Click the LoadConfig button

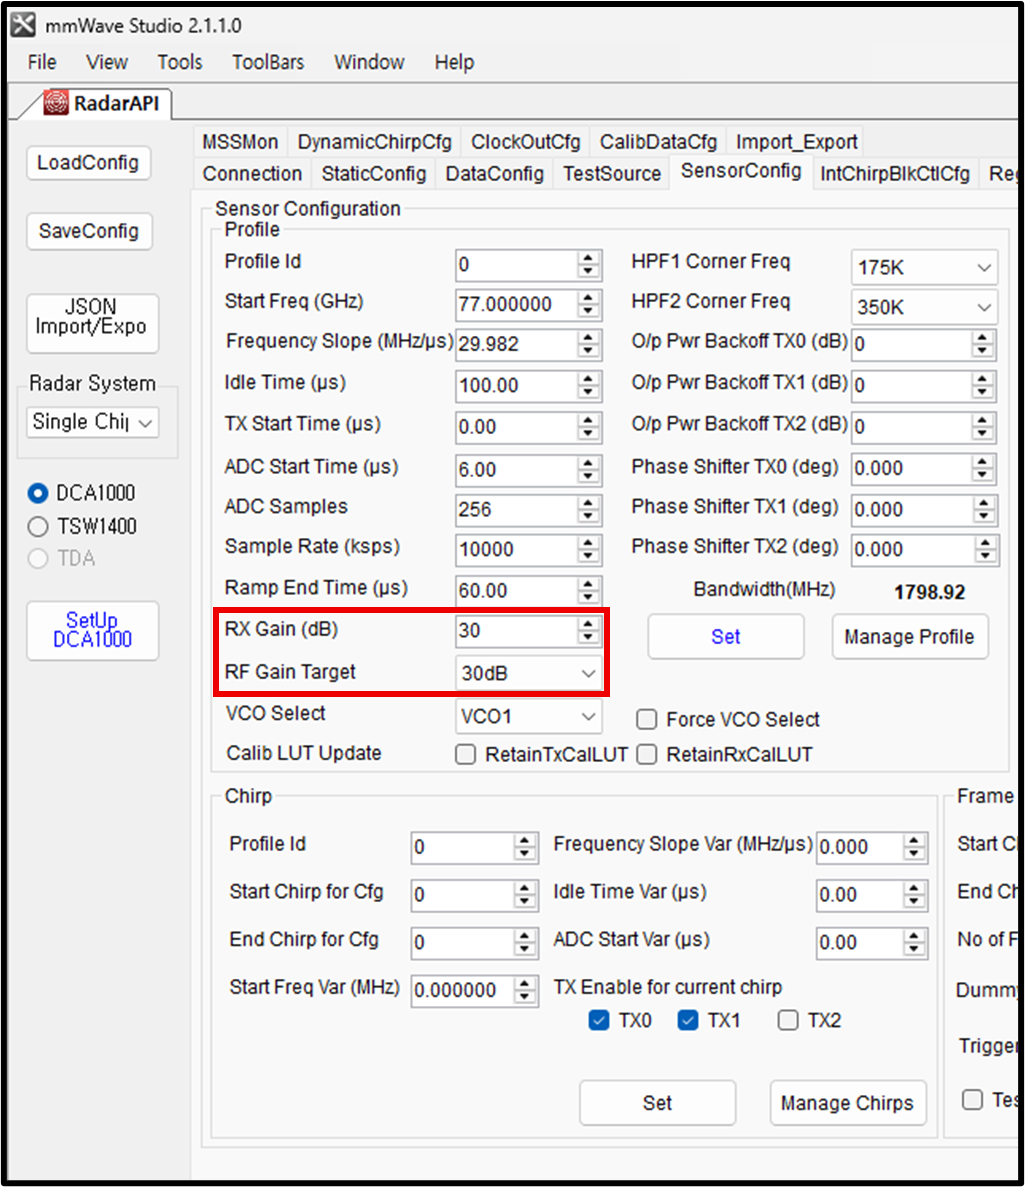pos(89,163)
